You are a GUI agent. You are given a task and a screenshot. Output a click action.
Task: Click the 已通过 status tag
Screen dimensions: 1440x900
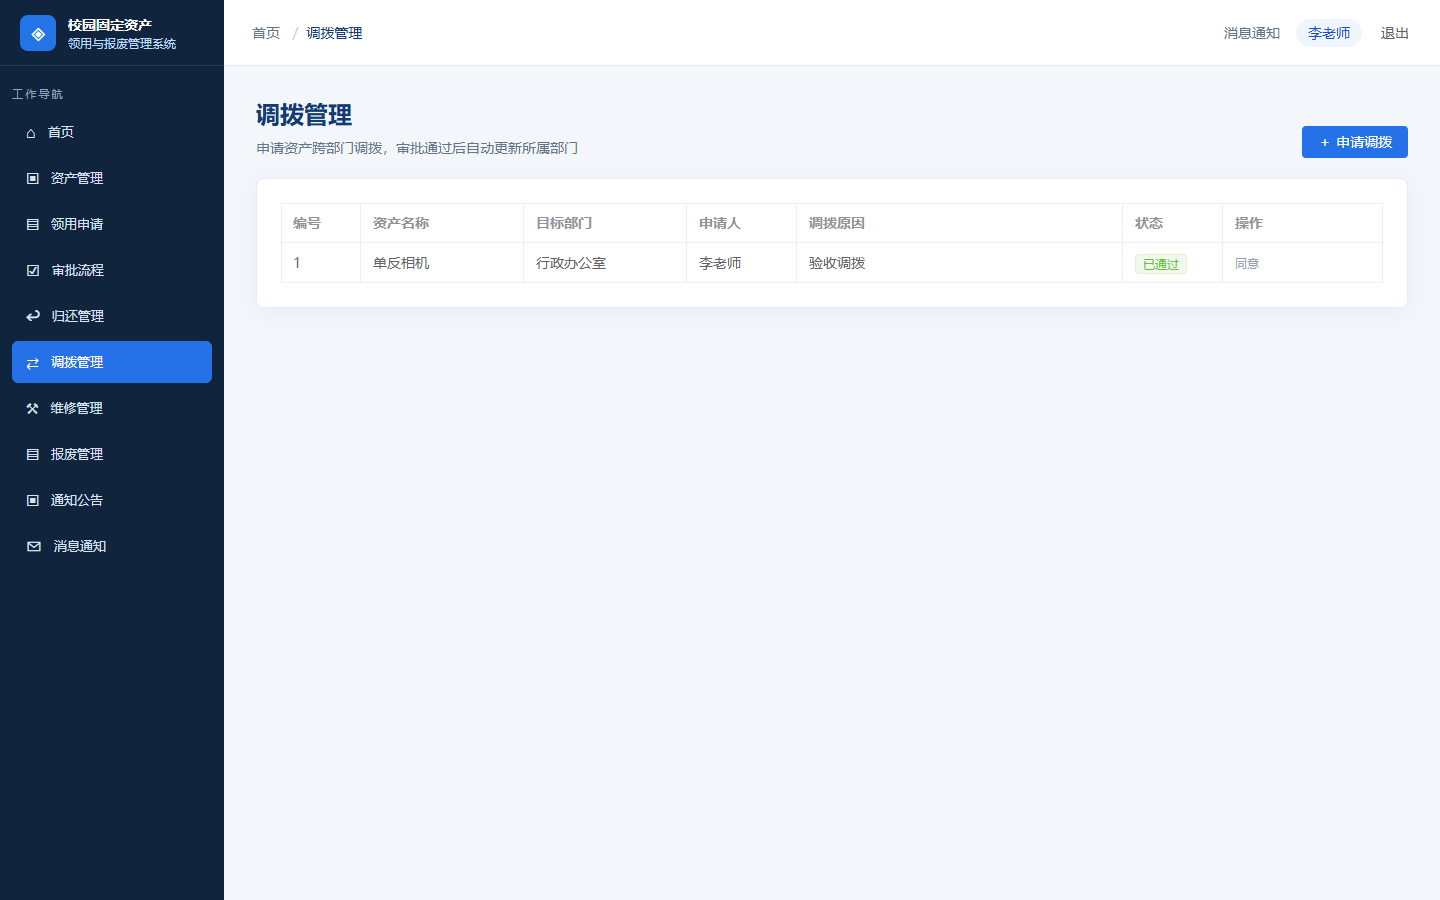coord(1161,264)
